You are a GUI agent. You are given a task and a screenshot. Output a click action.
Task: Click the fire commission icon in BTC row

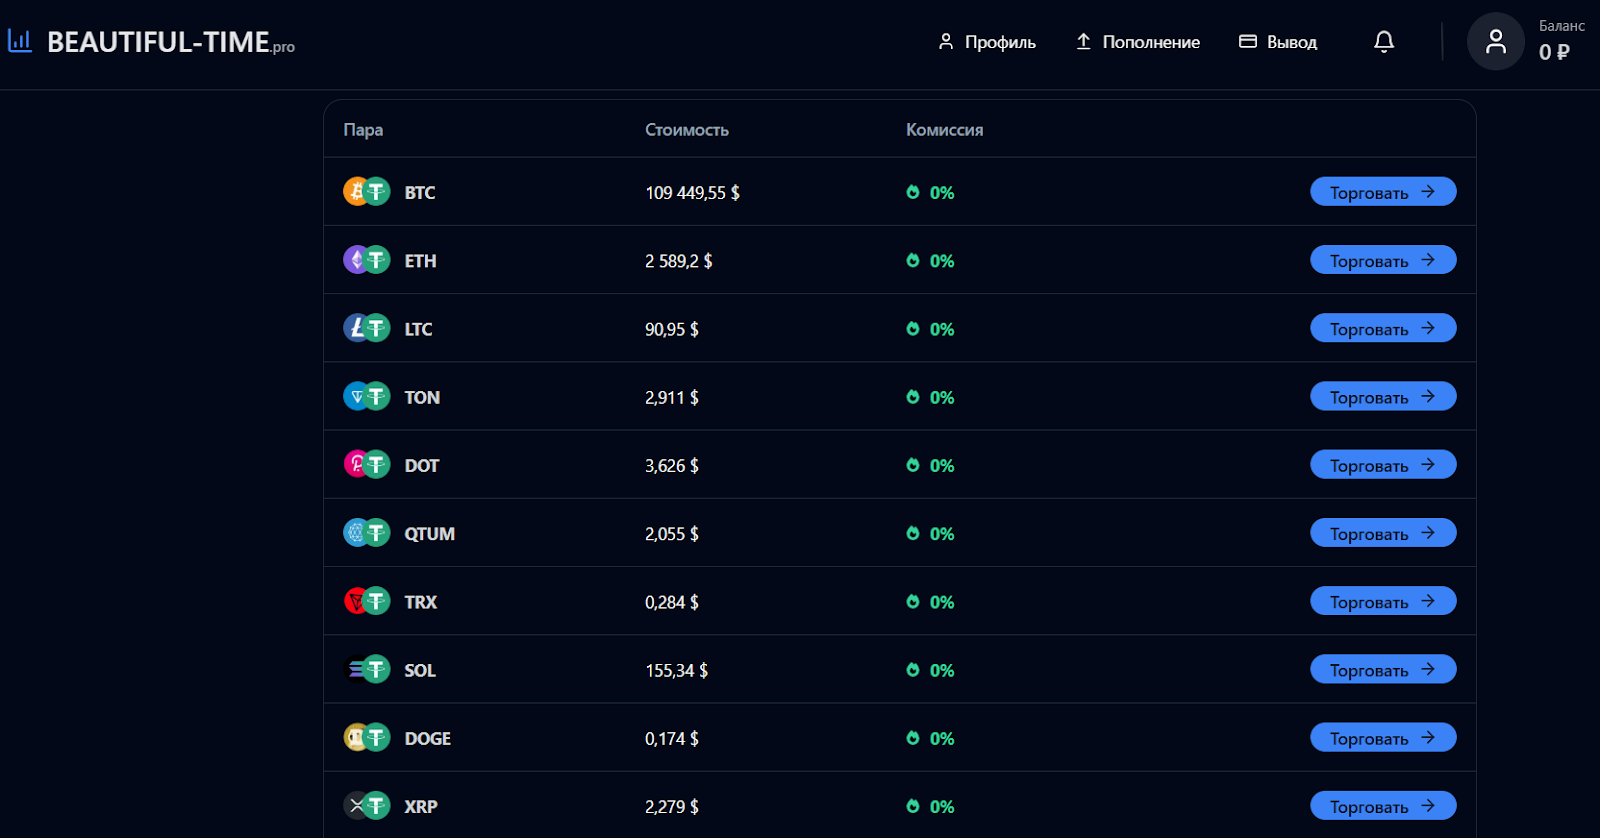pos(913,192)
